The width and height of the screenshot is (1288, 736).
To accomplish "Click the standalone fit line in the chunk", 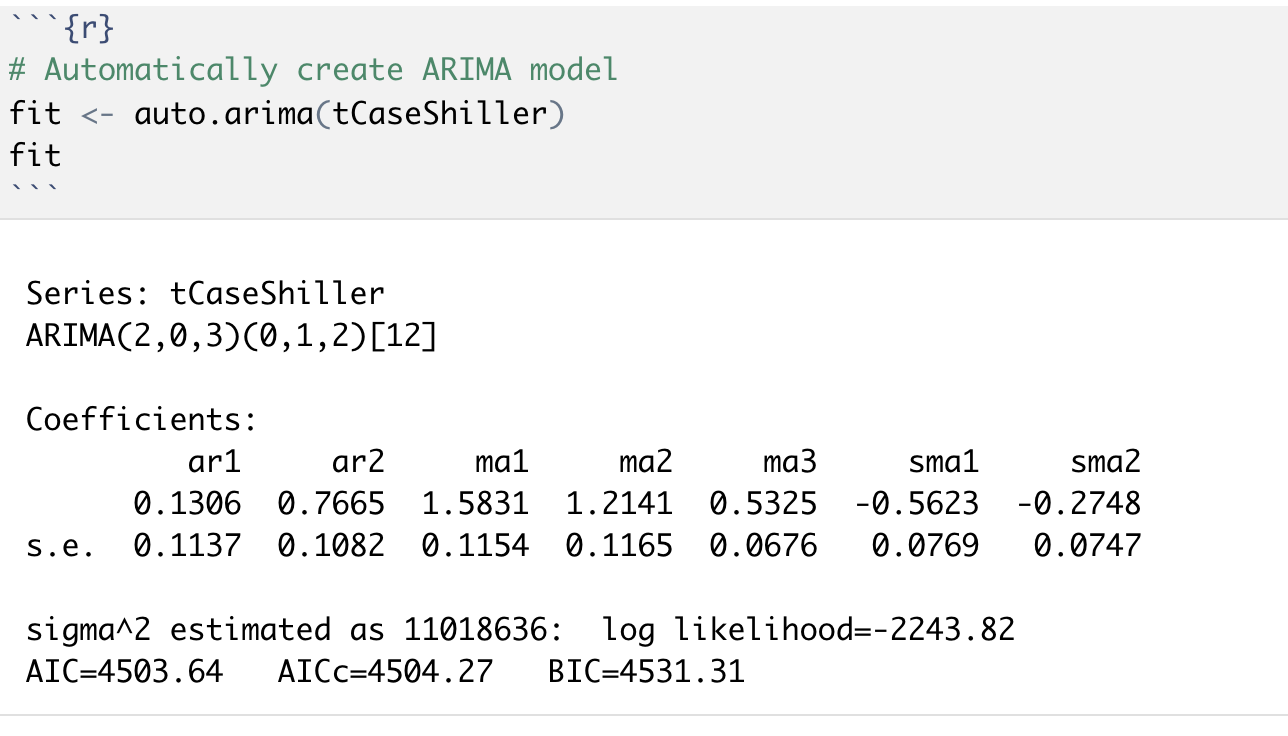I will click(35, 155).
